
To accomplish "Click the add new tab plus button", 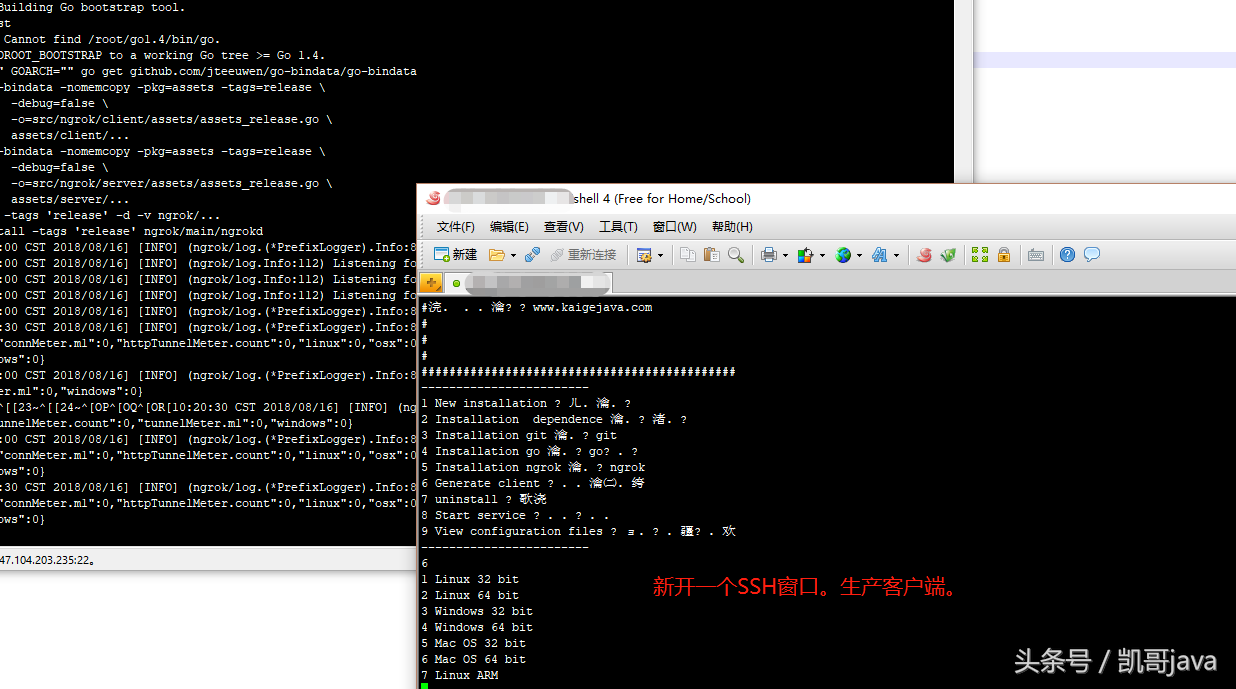I will [431, 283].
